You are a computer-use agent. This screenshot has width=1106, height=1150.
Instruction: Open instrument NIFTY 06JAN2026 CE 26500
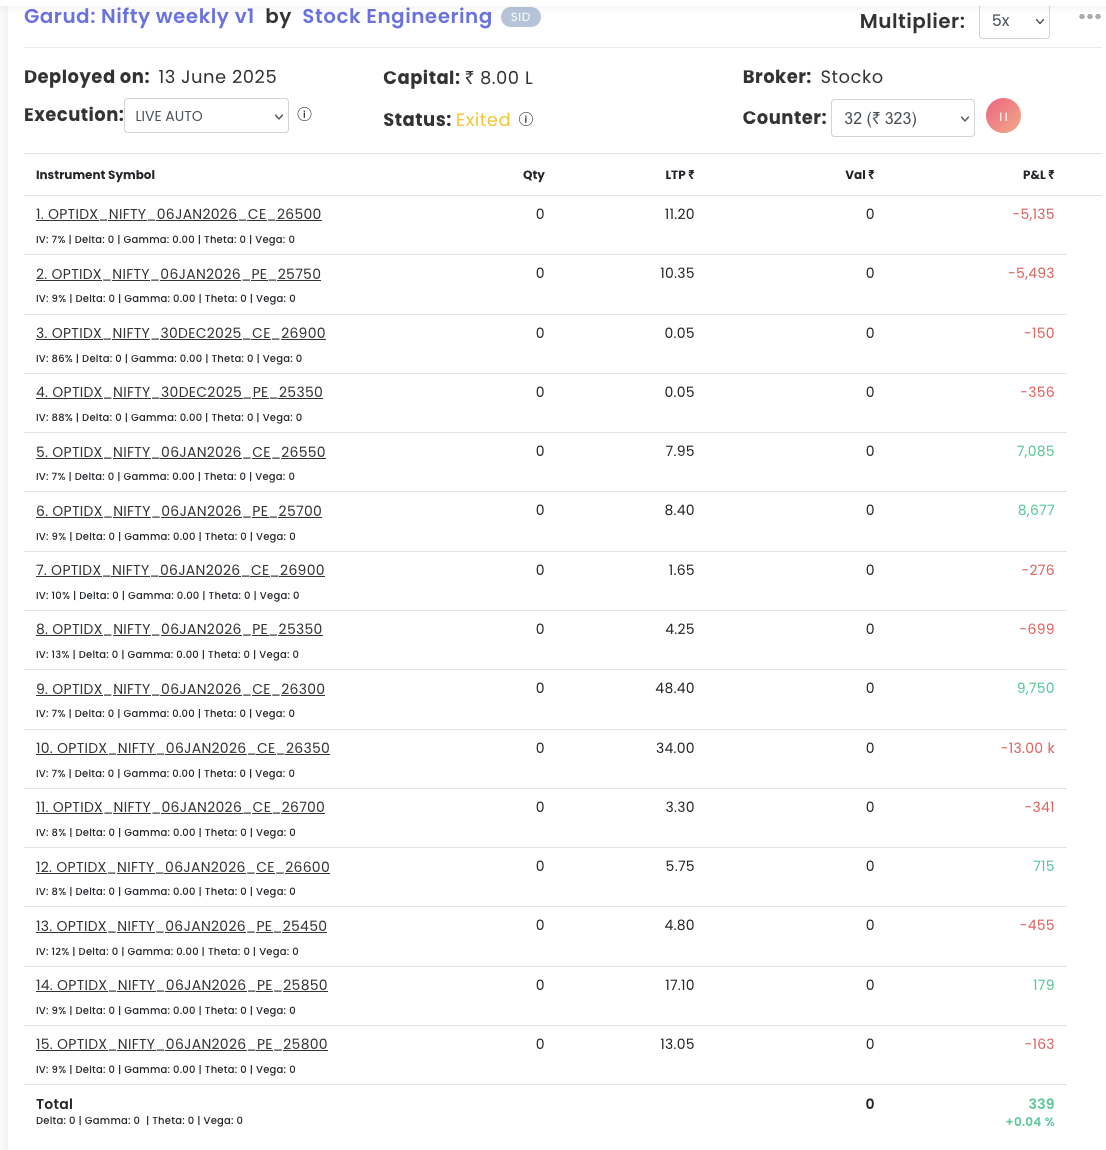178,214
